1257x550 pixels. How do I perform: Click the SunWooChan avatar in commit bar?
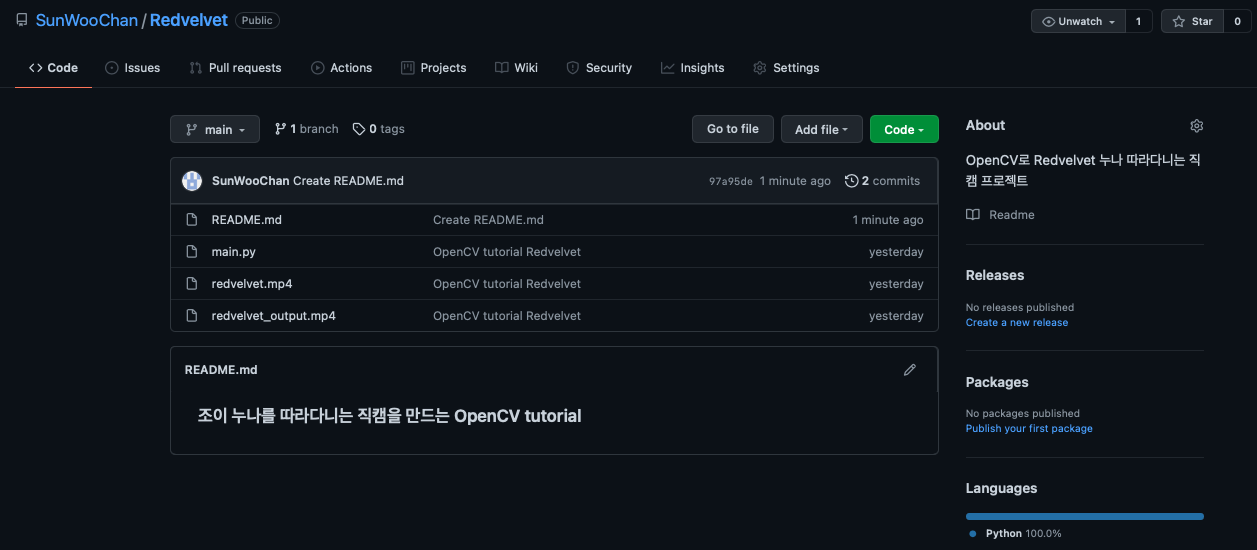192,181
